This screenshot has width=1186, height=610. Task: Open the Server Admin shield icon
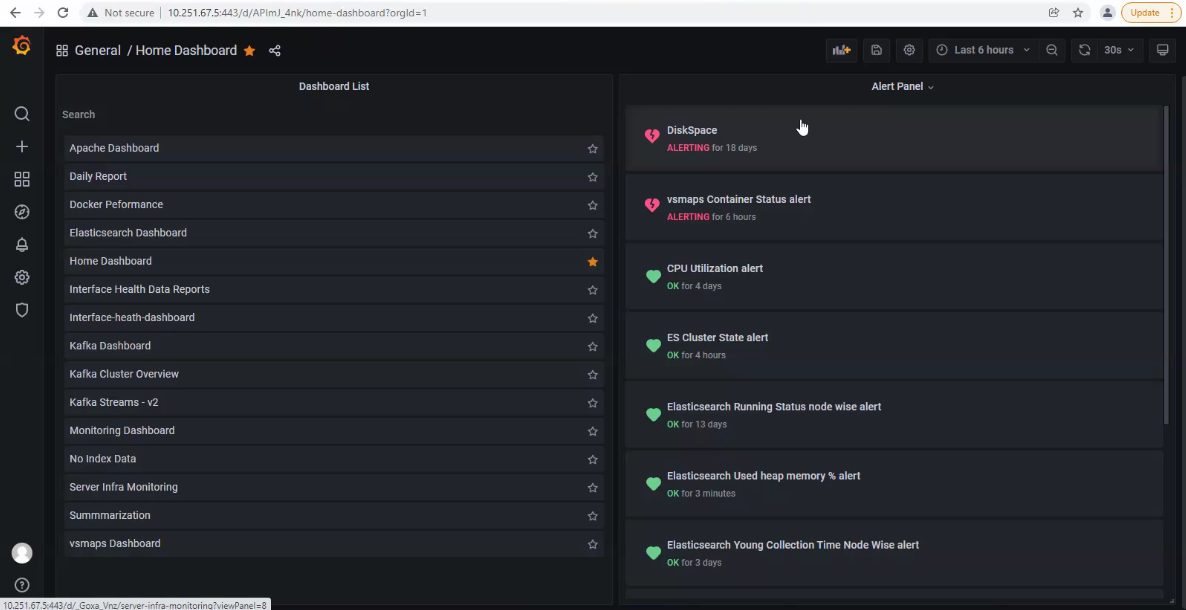[22, 310]
